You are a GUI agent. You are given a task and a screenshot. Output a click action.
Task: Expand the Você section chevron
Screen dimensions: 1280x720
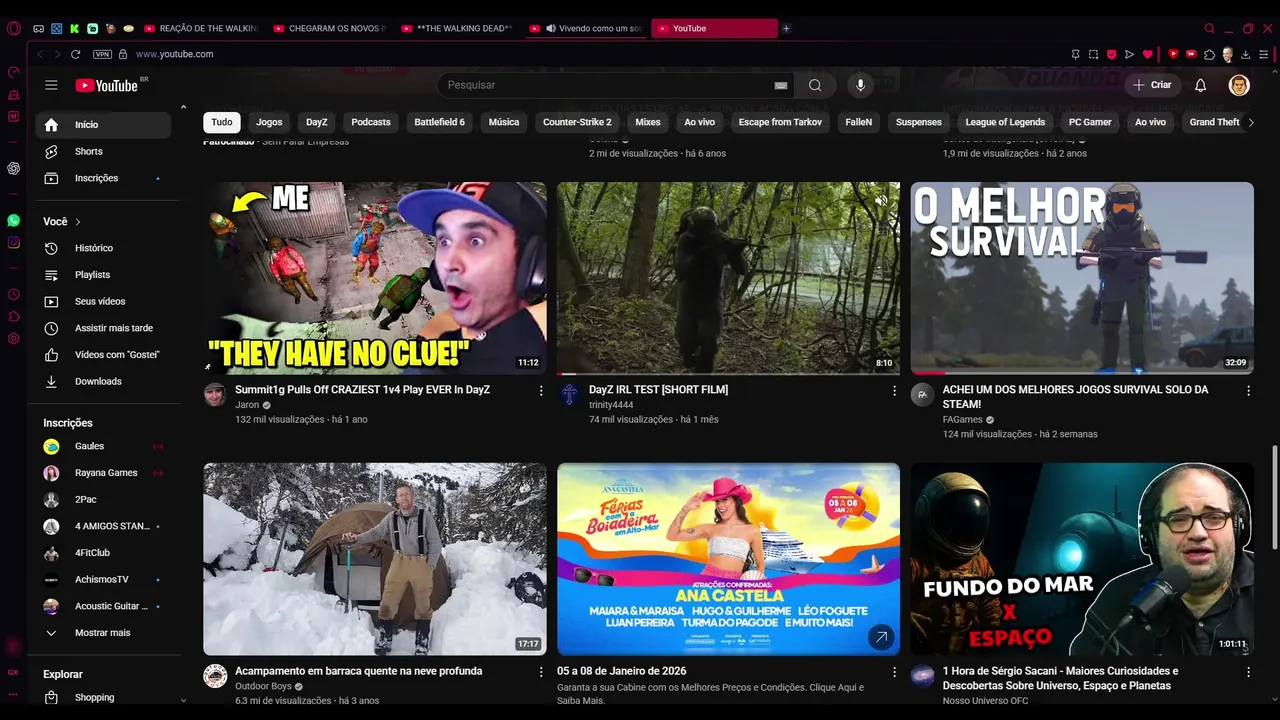coord(78,222)
